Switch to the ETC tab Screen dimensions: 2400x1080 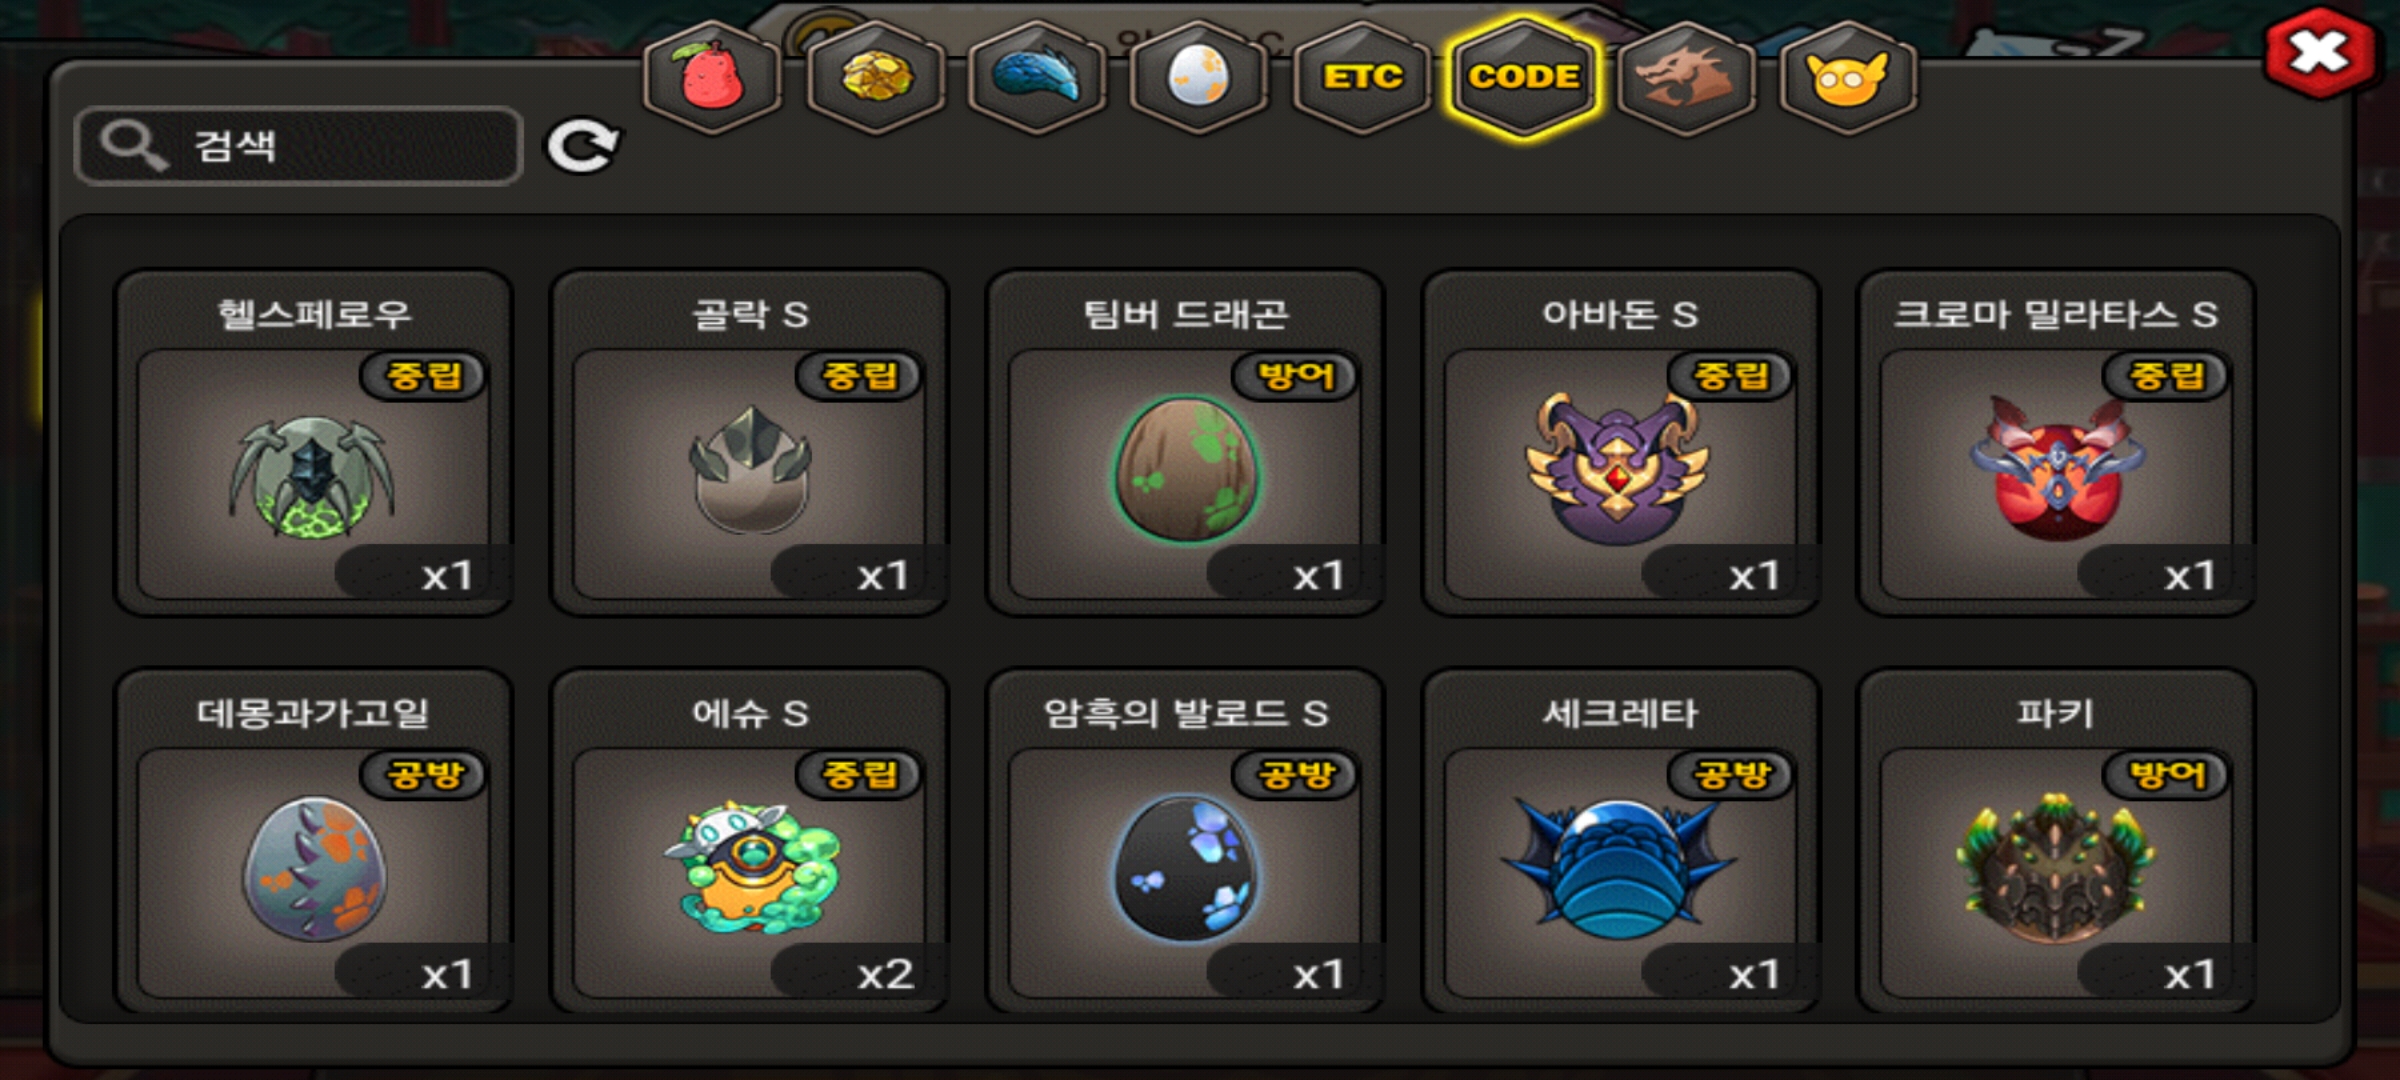(1362, 77)
